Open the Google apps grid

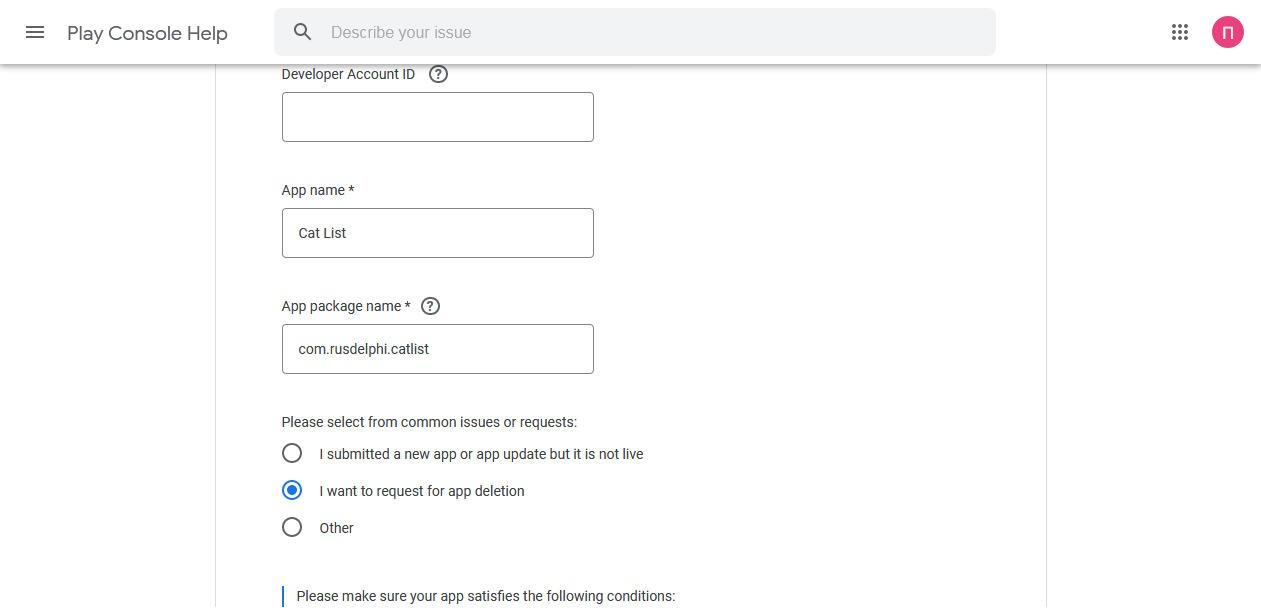(1180, 32)
